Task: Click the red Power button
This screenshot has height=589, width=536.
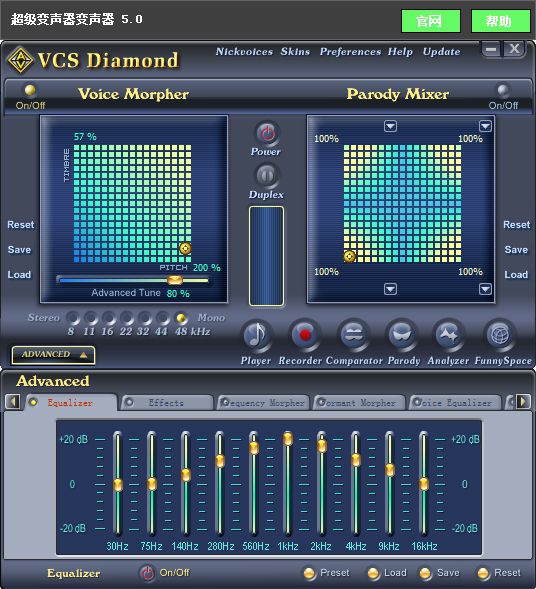Action: [x=267, y=133]
